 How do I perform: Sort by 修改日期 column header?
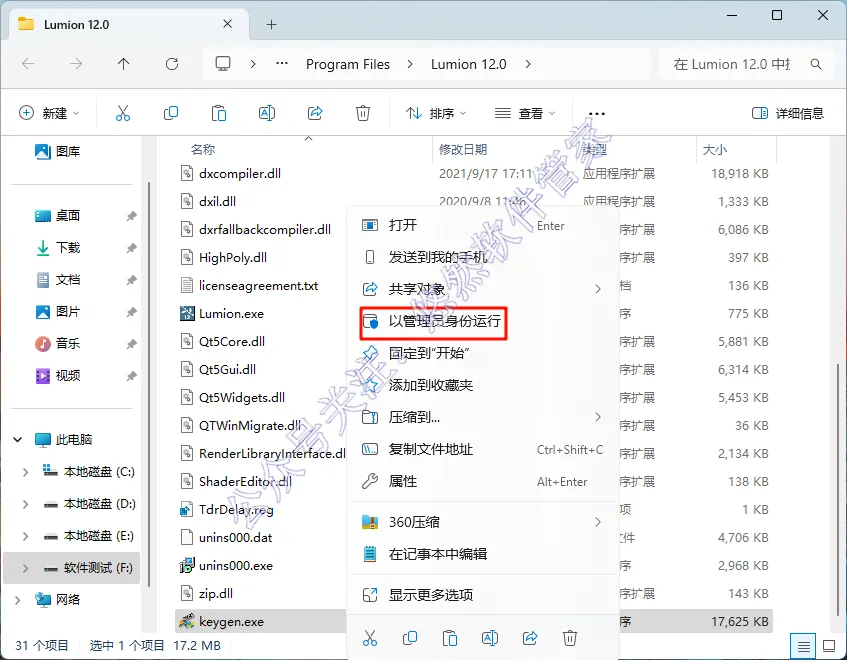(x=463, y=150)
